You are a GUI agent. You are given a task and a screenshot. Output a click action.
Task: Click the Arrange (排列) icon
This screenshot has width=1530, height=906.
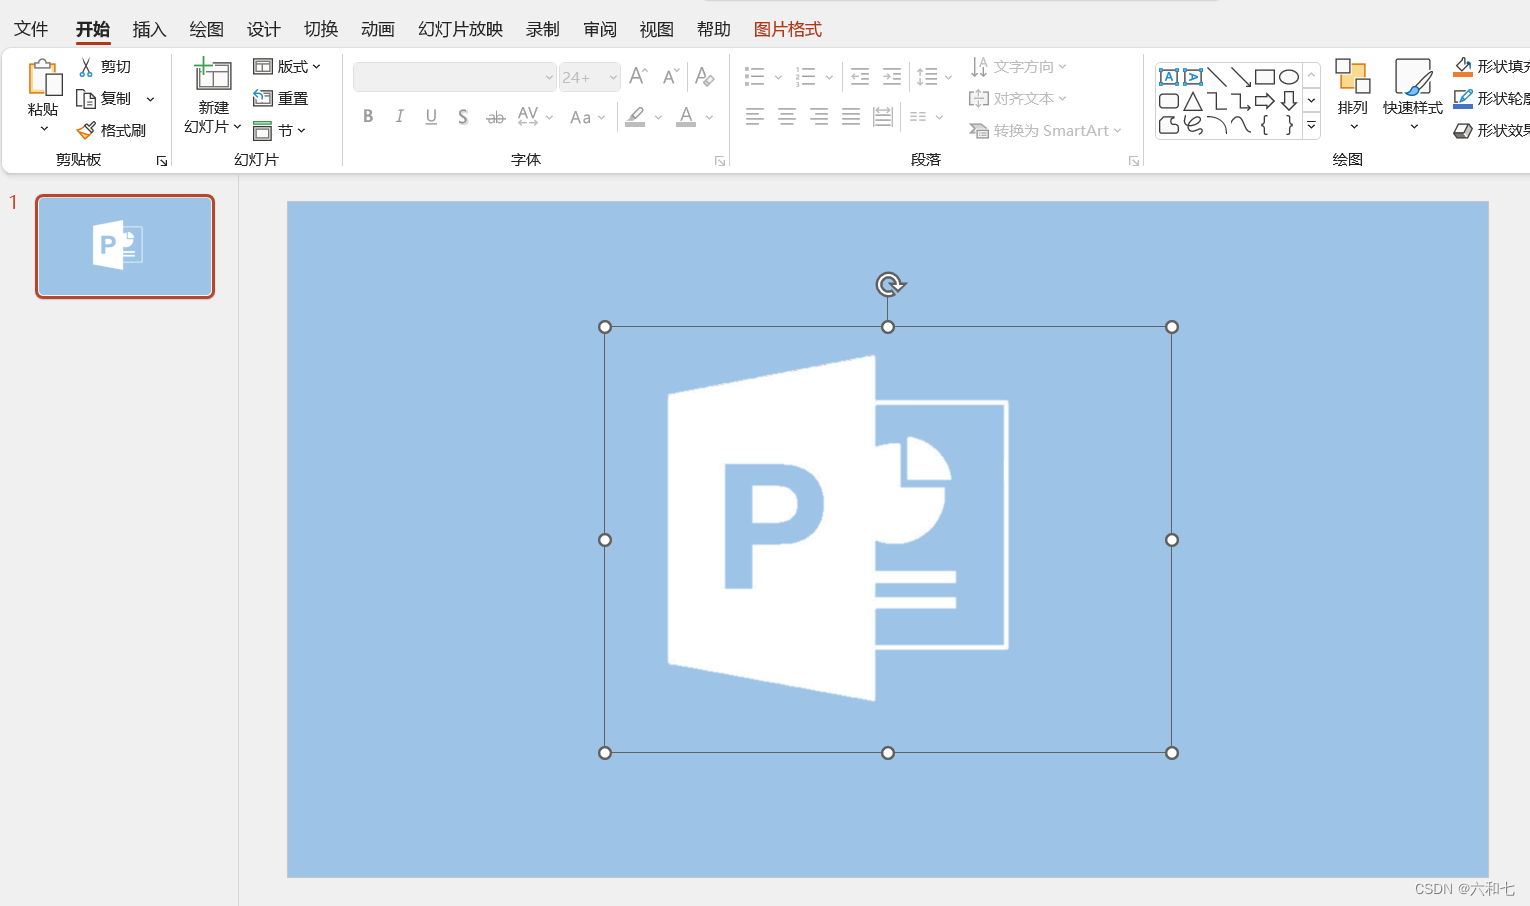[x=1352, y=76]
